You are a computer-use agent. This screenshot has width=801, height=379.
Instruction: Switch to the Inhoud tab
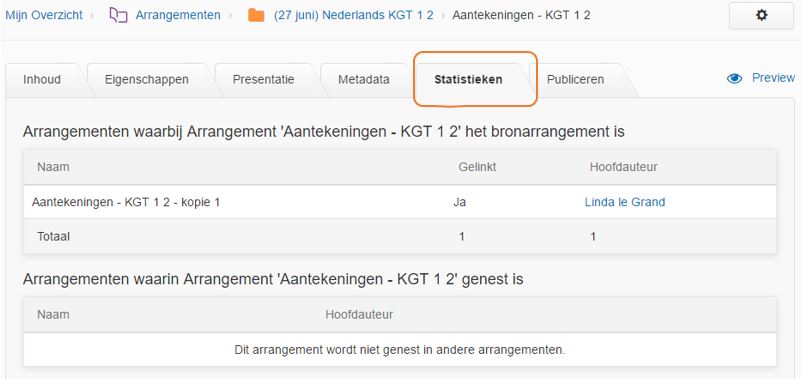pyautogui.click(x=42, y=80)
